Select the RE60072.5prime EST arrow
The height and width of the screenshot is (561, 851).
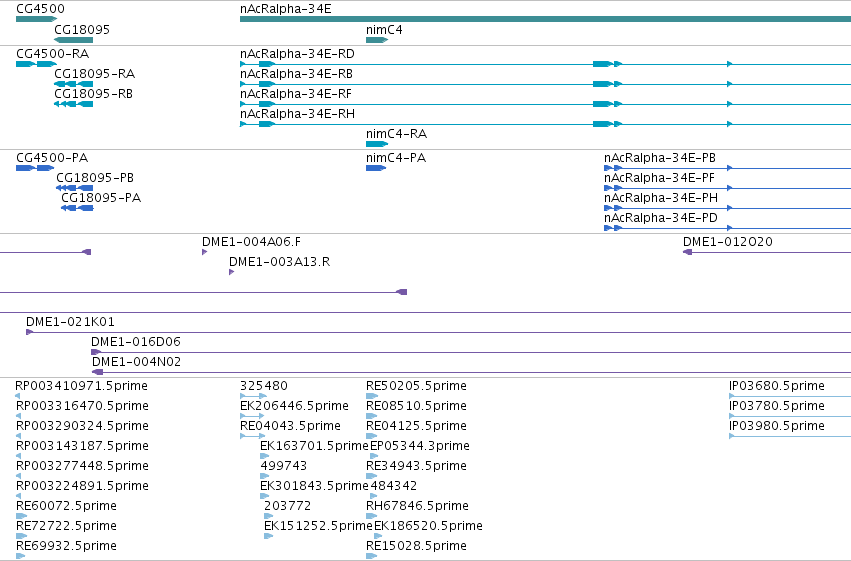coord(21,516)
